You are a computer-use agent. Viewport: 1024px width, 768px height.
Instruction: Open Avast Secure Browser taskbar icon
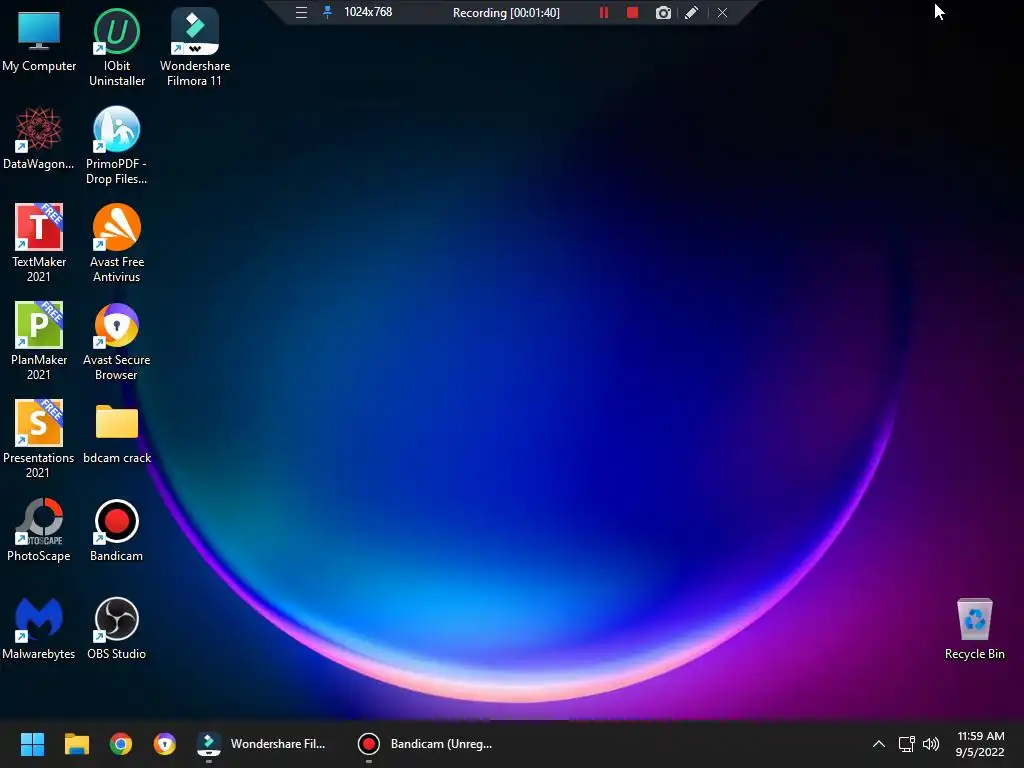tap(165, 744)
